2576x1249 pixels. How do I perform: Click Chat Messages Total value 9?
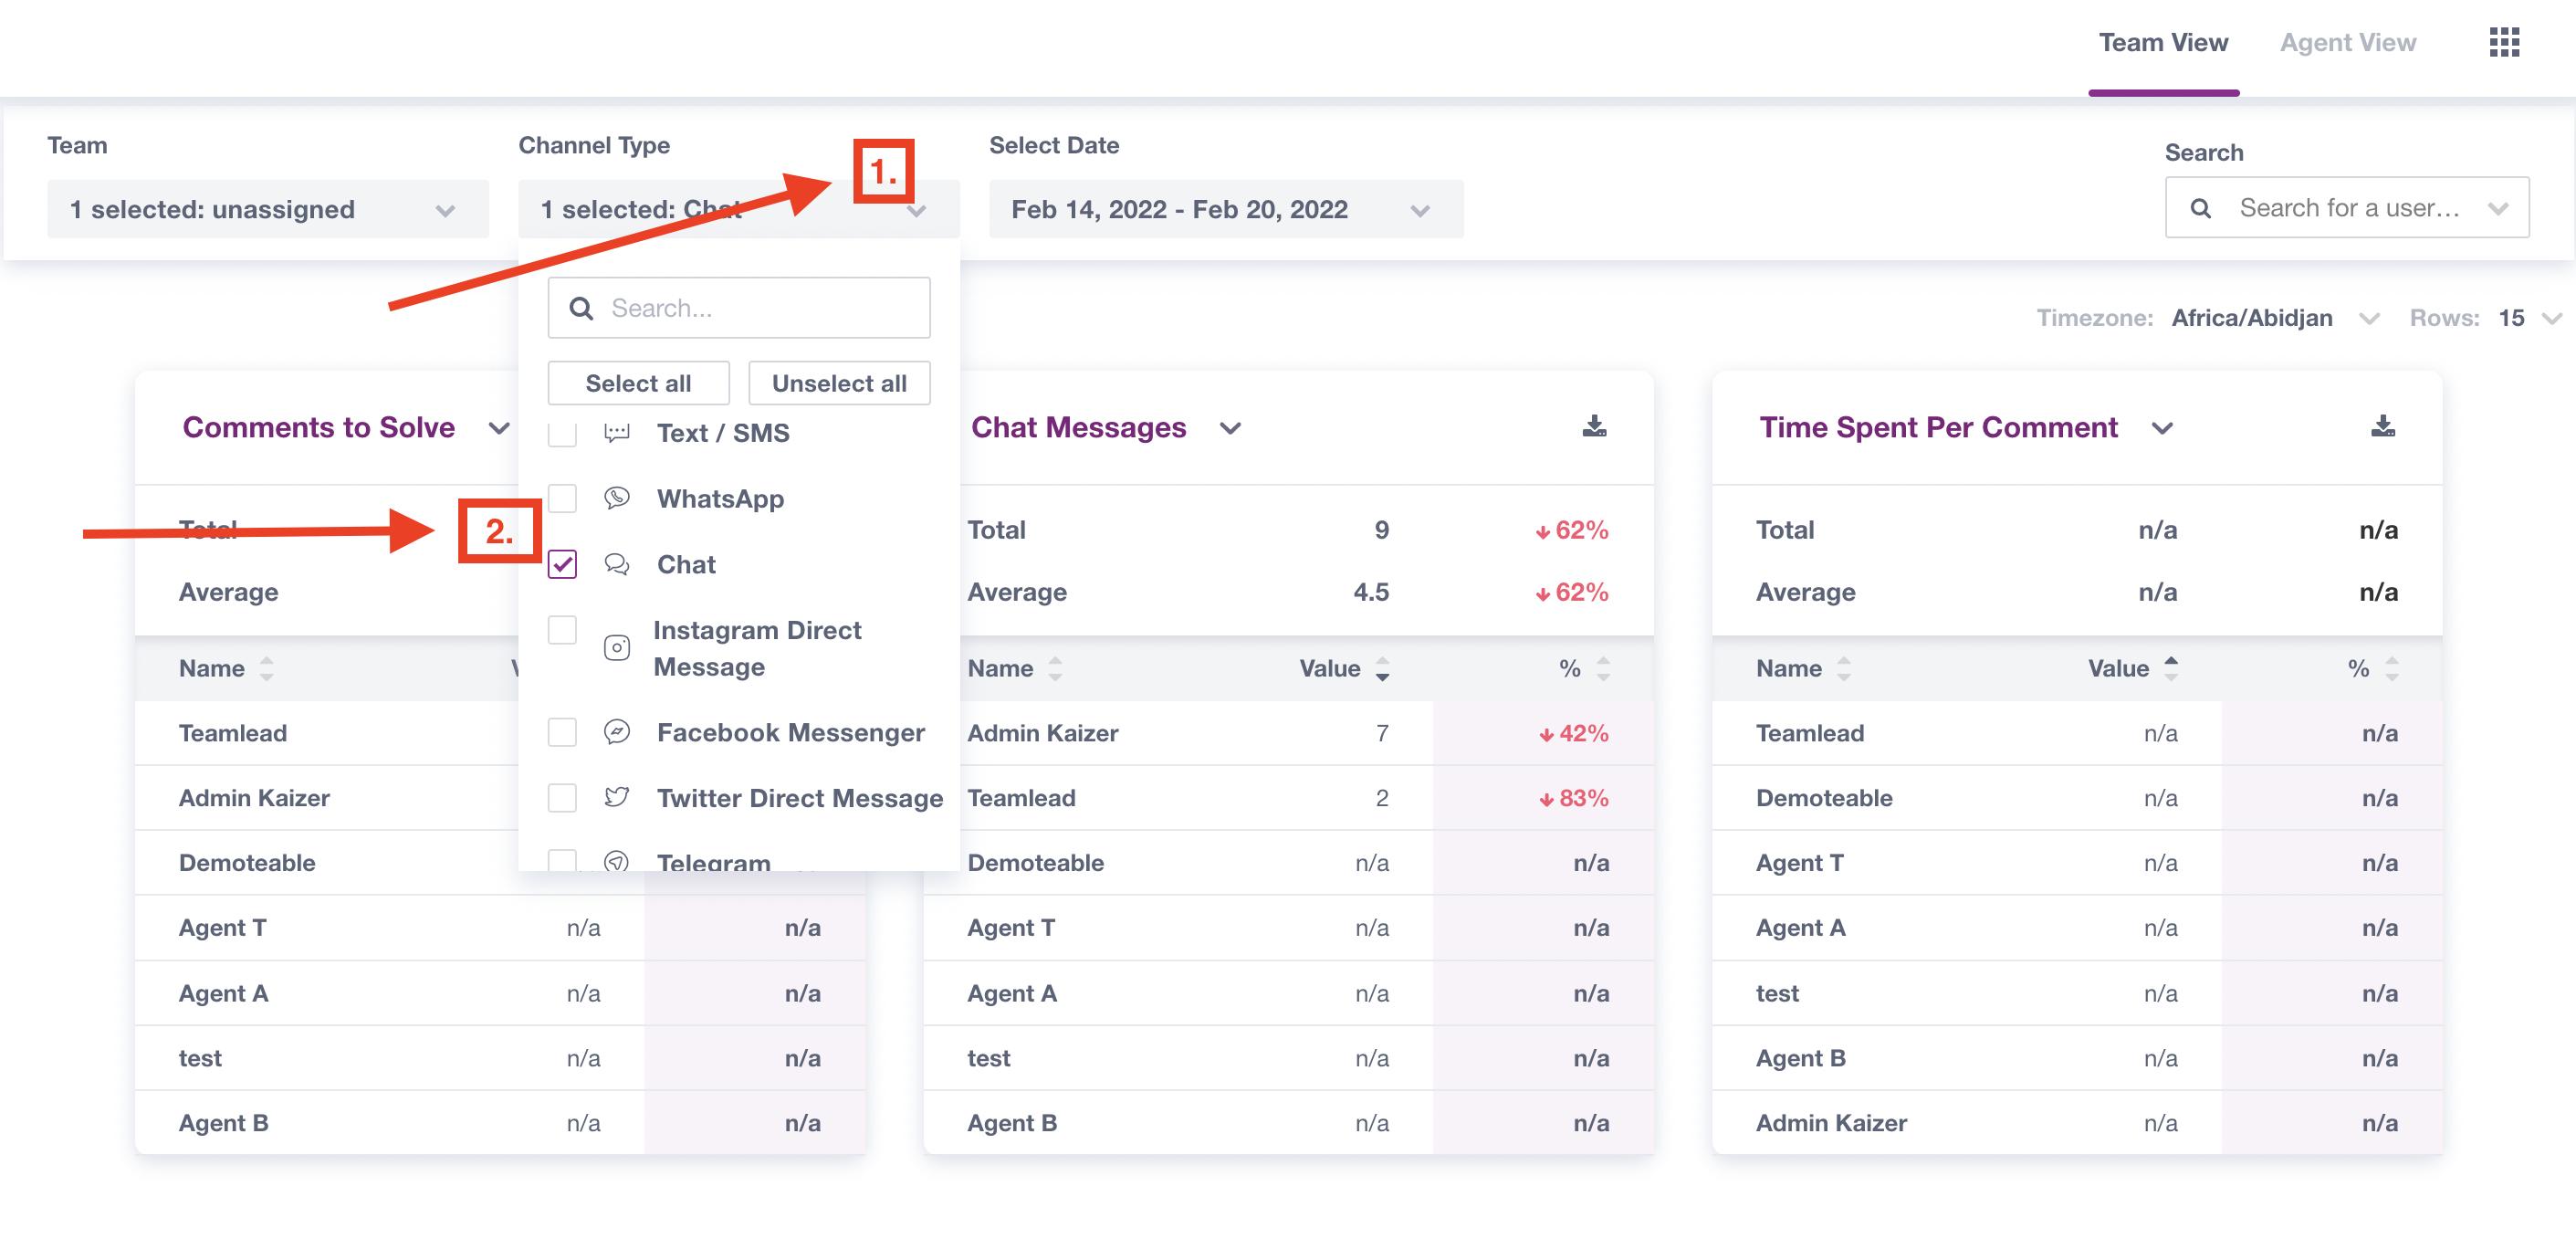pos(1381,530)
